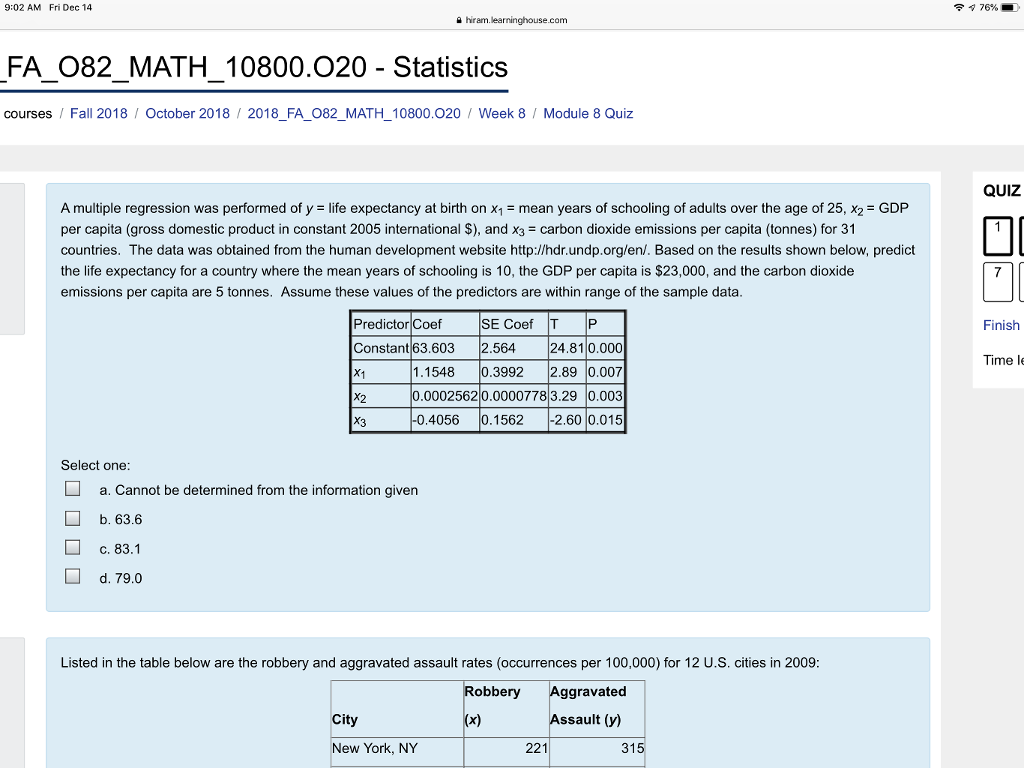Click the Predictor column header
Screen dimensions: 1024x768
[x=381, y=325]
